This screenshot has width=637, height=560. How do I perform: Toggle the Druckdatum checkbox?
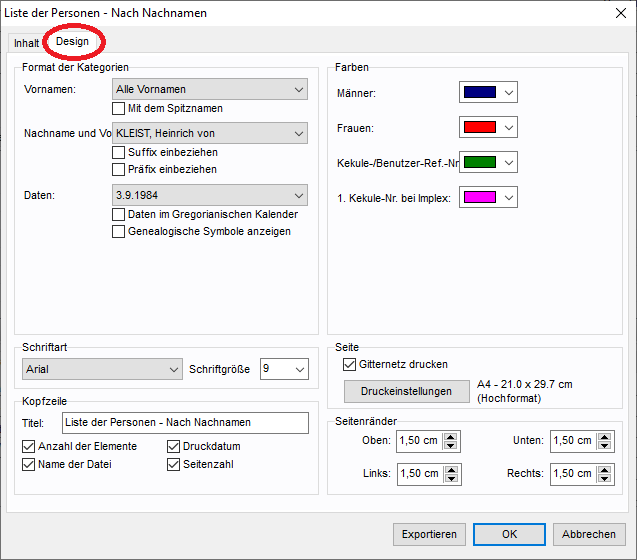pyautogui.click(x=174, y=446)
